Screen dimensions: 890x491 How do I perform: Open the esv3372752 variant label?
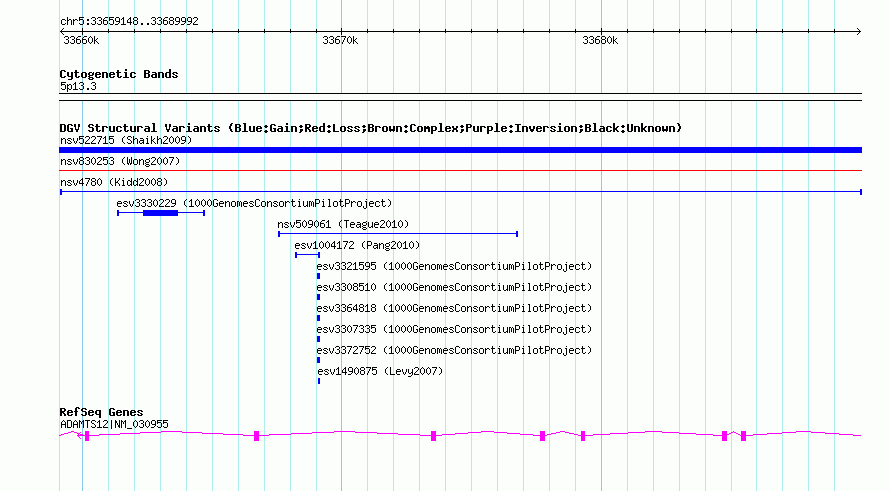tap(454, 350)
